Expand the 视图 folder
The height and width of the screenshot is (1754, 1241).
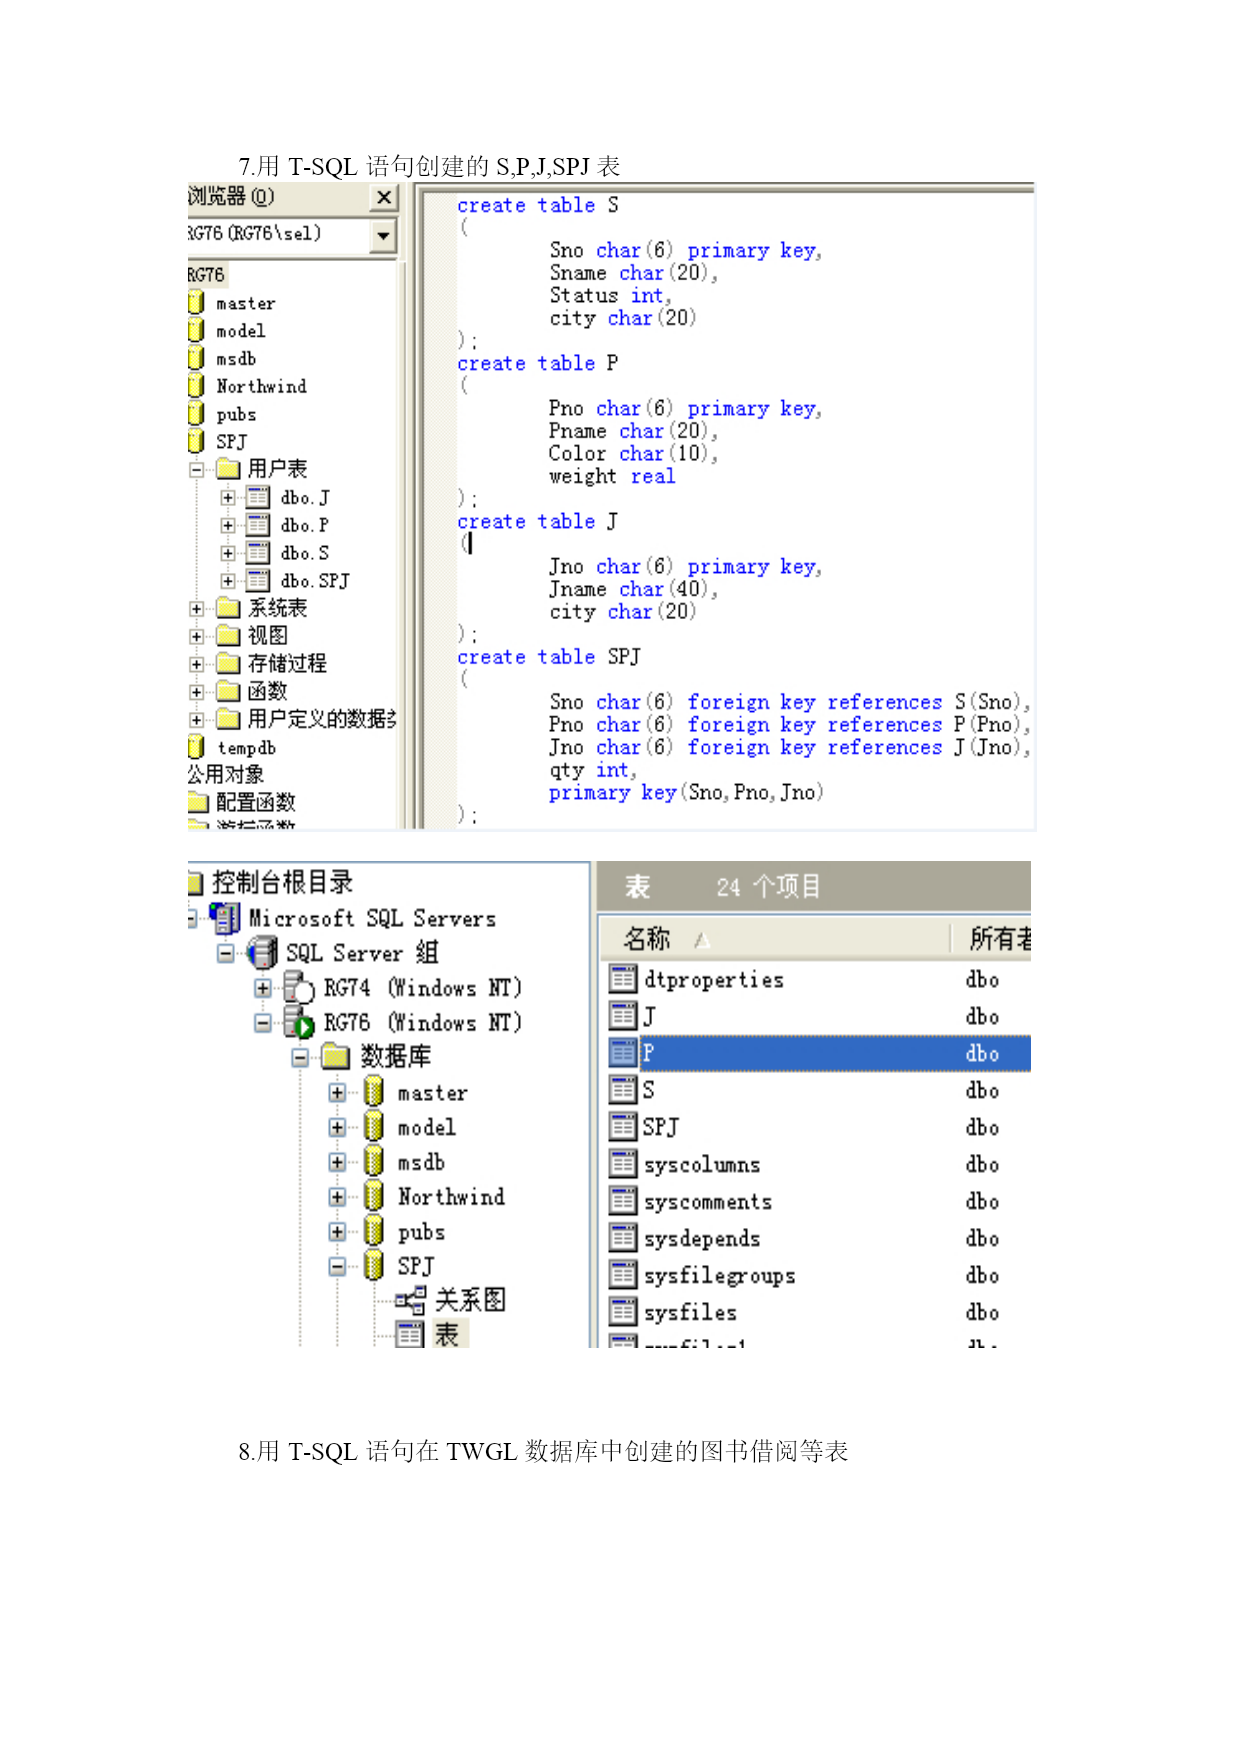click(197, 636)
